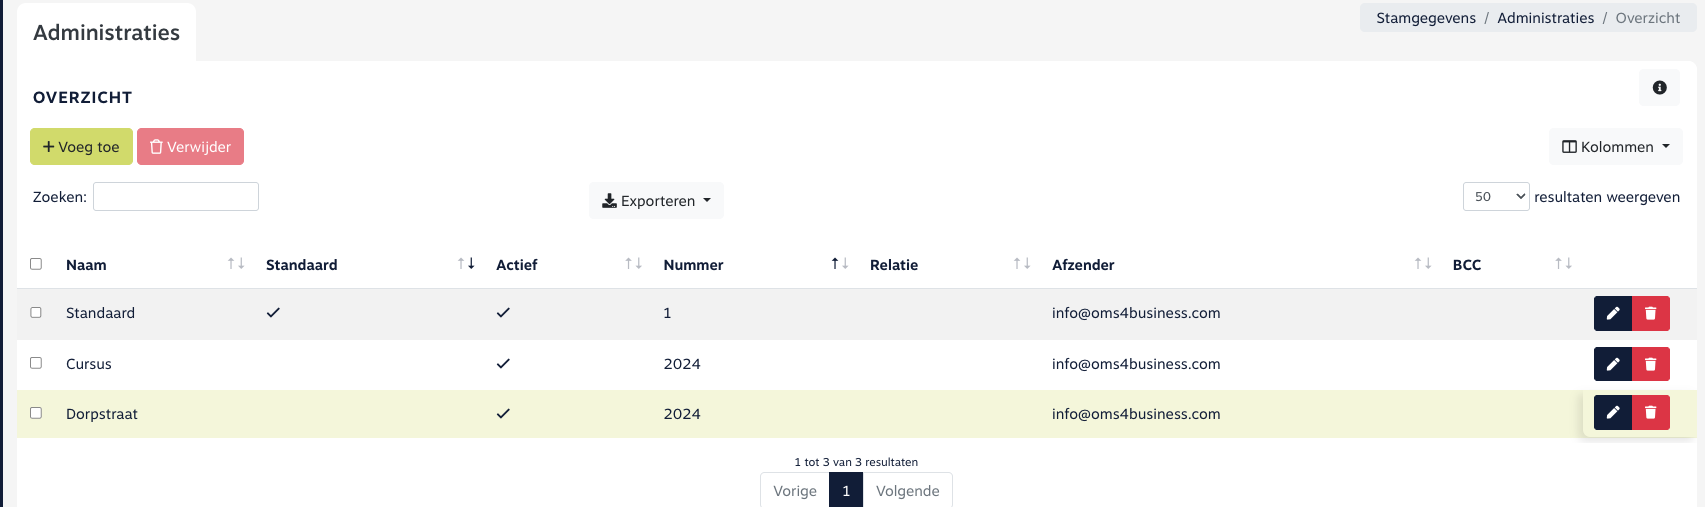The image size is (1705, 507).
Task: Focus the Zoeken search field
Action: coord(176,197)
